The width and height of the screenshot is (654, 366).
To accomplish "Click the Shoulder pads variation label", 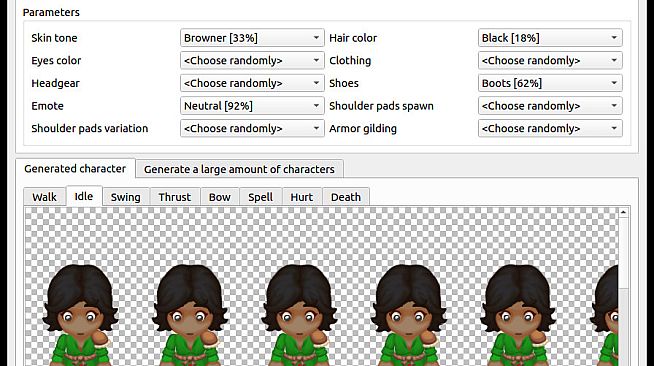I will [90, 128].
